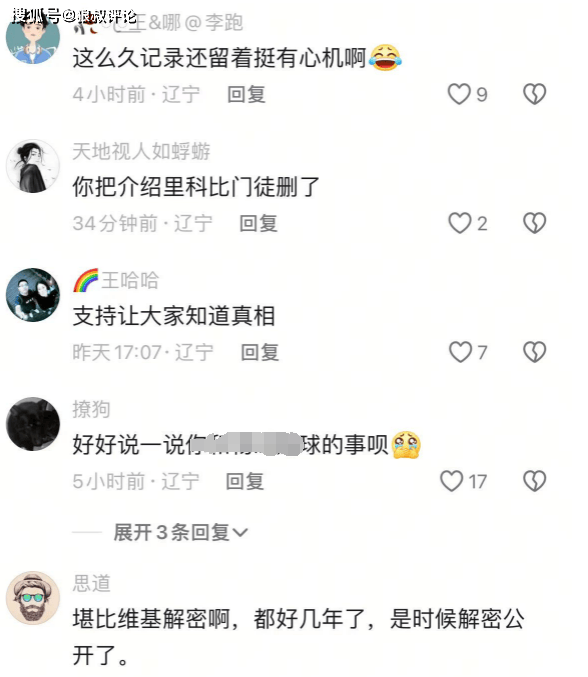The height and width of the screenshot is (677, 588).
Task: Like 天地视人如蜉蝣's comment with 2 likes
Action: (x=459, y=223)
